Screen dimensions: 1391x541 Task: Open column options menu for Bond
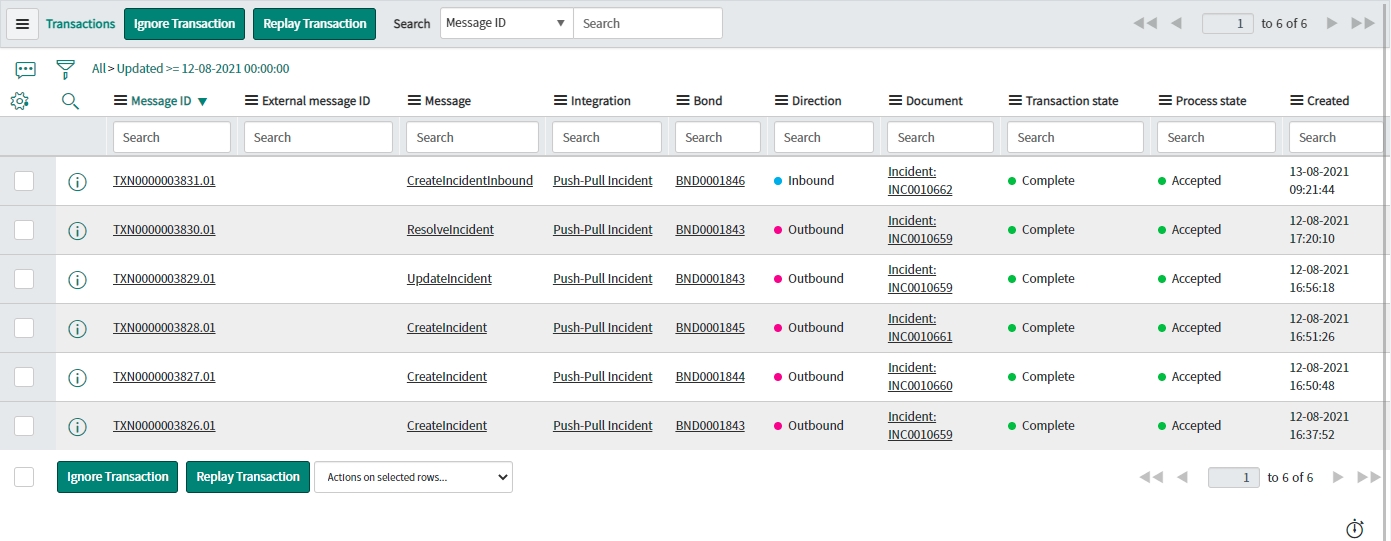coord(683,101)
